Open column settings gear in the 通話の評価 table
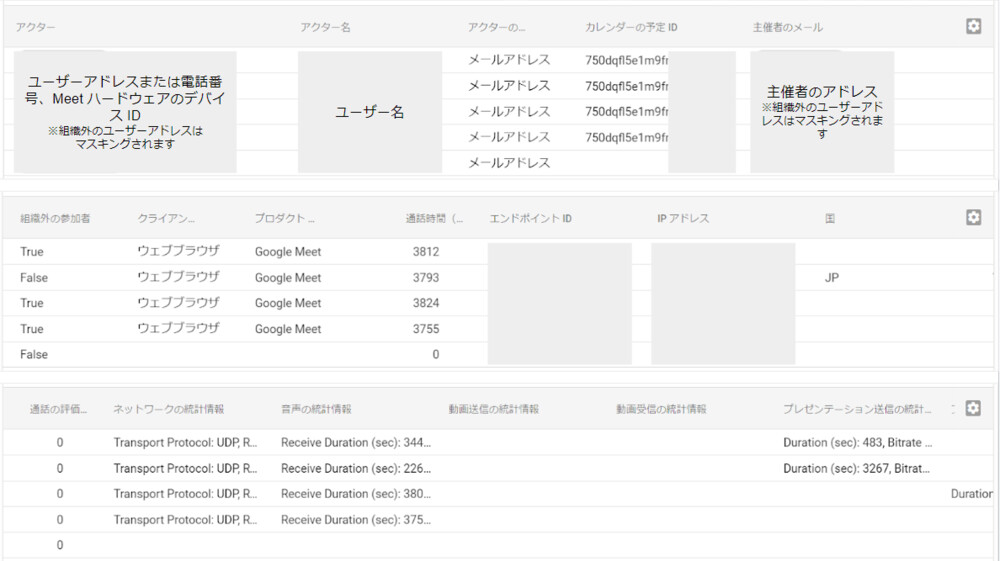 pos(973,408)
